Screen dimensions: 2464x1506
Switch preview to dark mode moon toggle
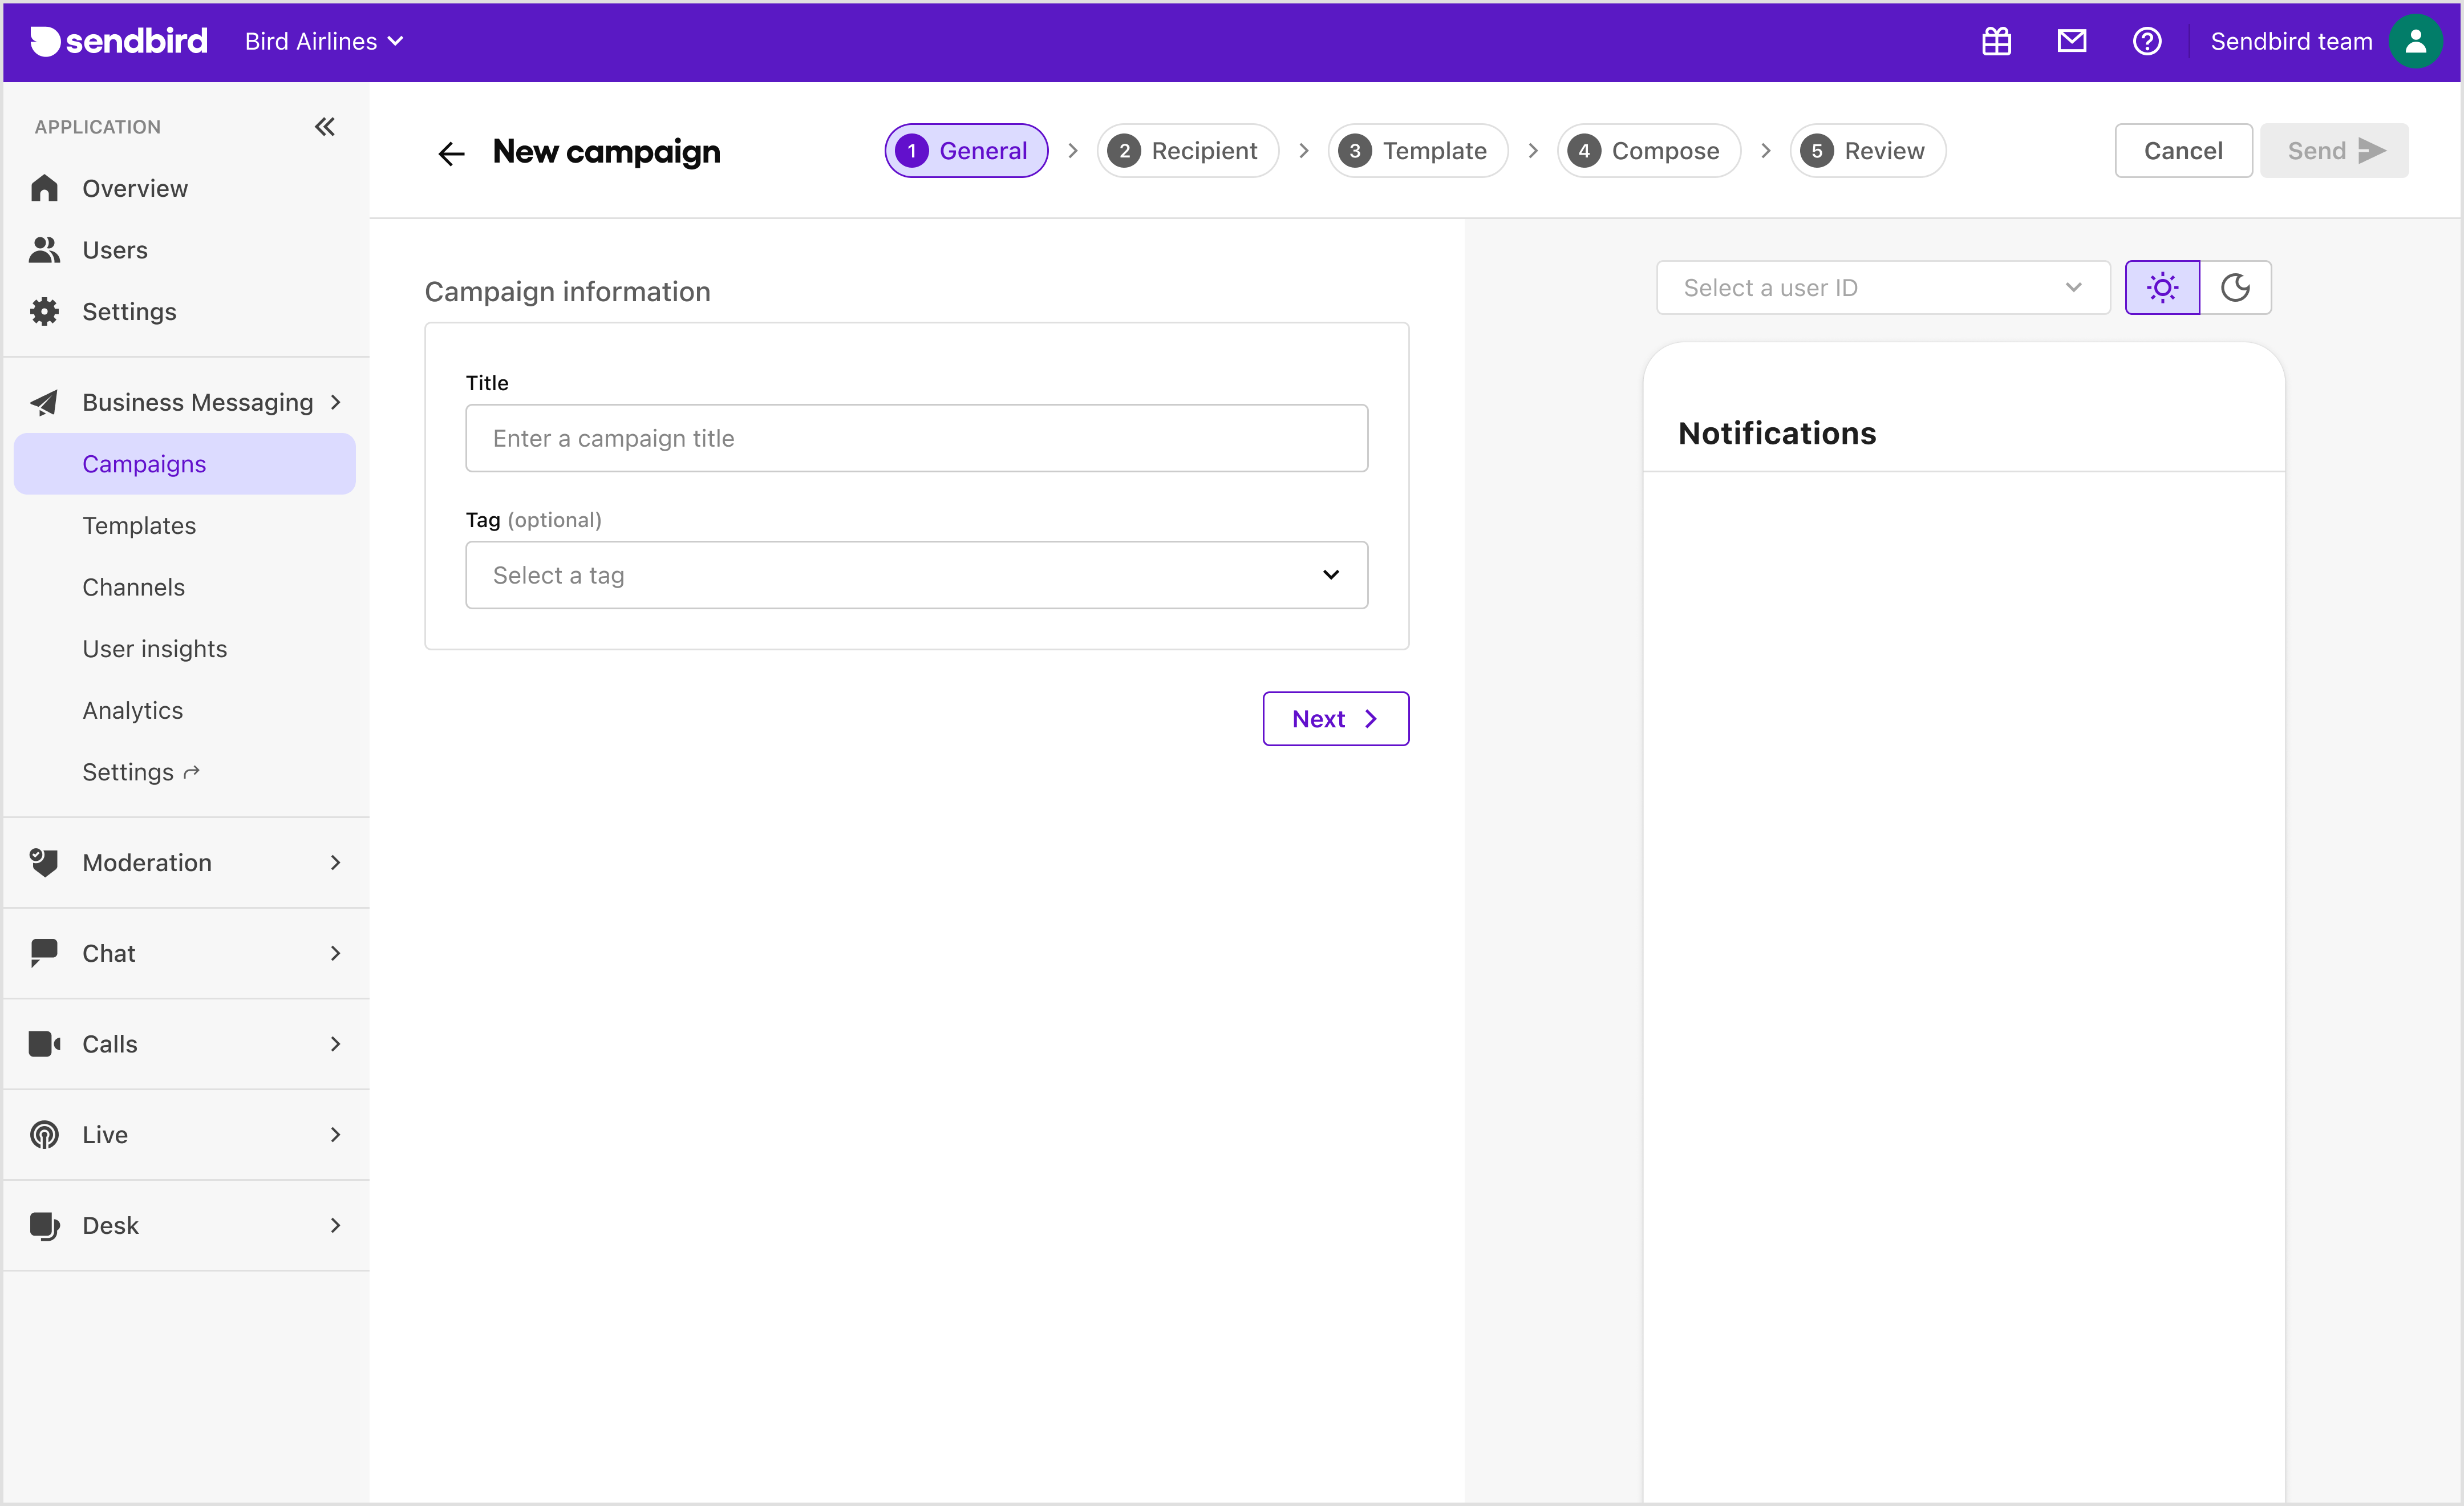click(x=2235, y=288)
